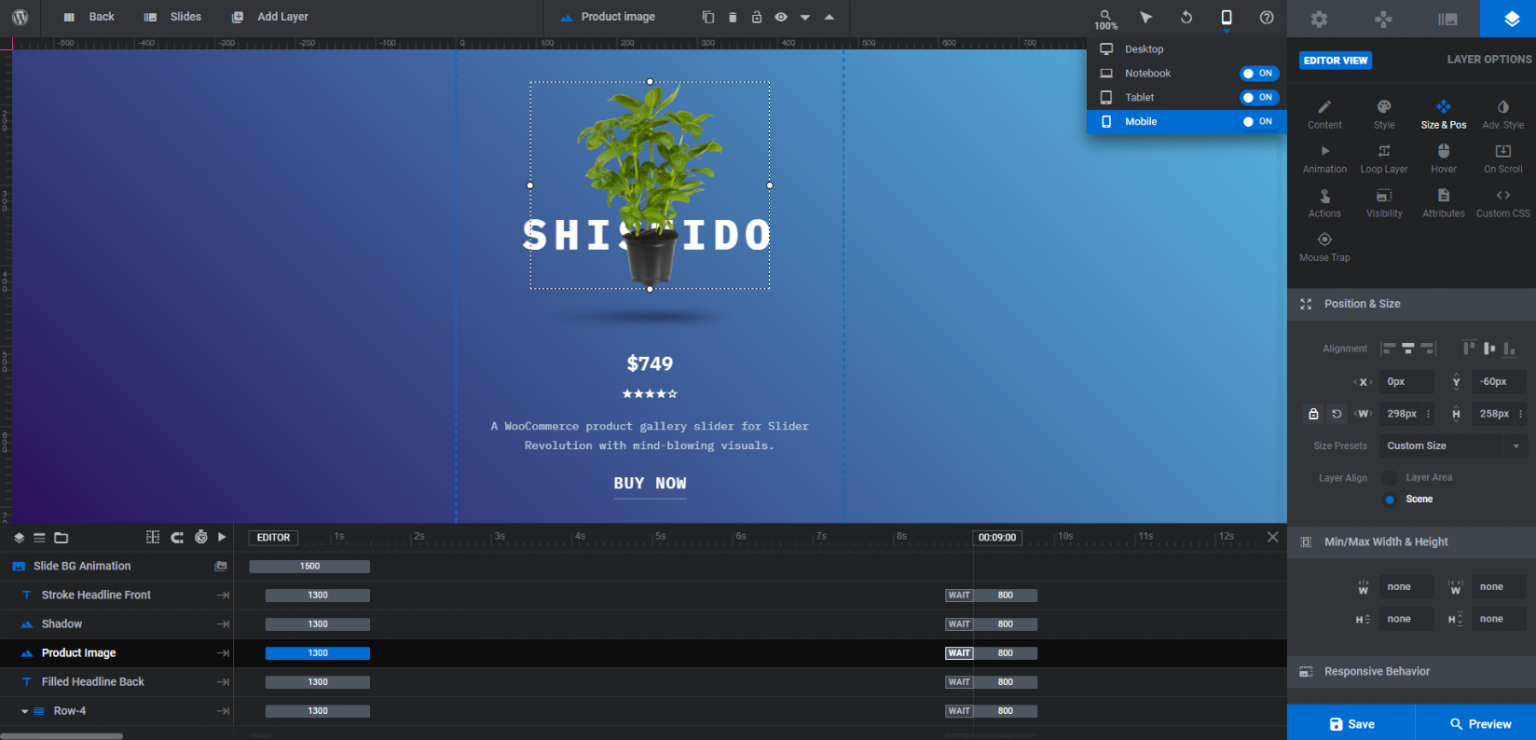Click the undo arrow in top toolbar
The height and width of the screenshot is (740, 1536).
point(1186,17)
